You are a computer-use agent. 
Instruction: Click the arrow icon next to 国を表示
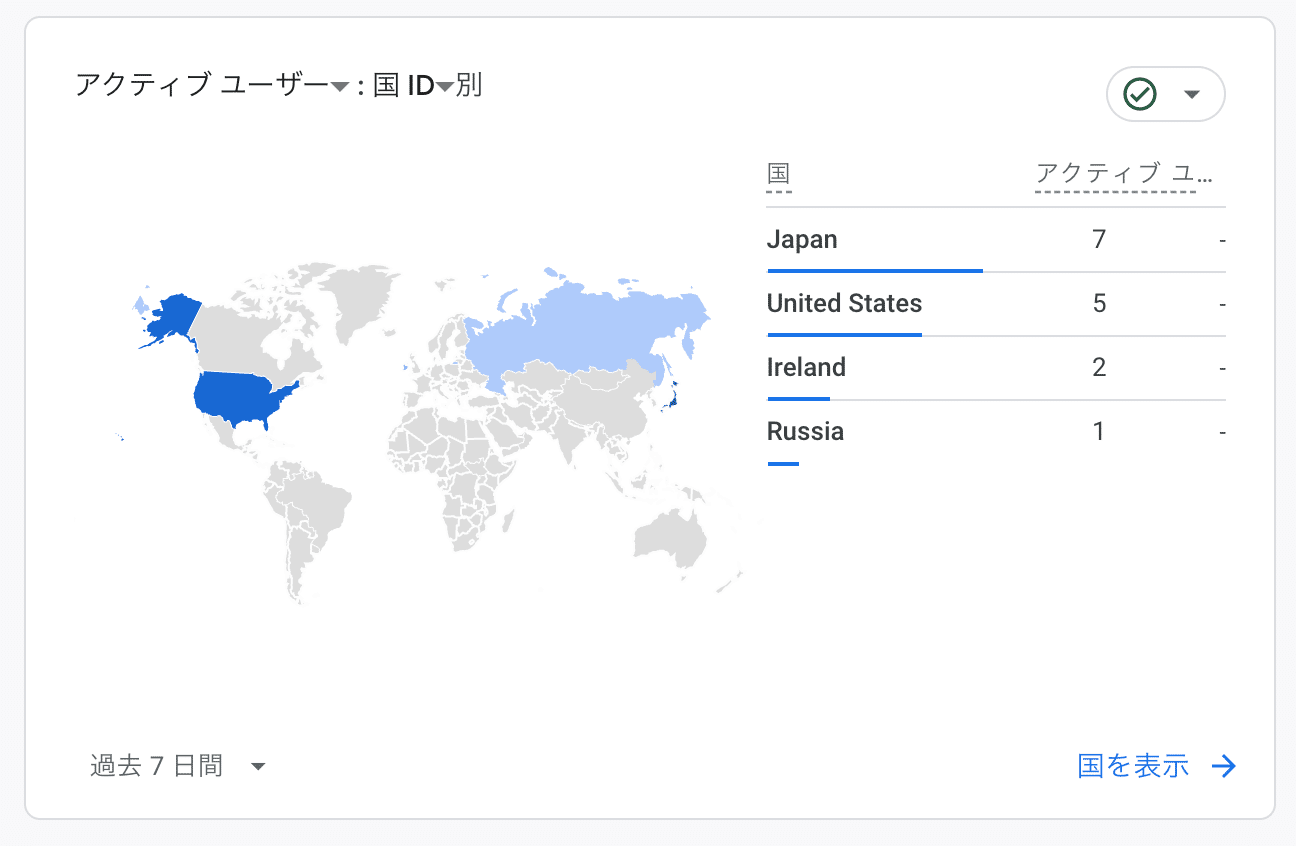1224,767
